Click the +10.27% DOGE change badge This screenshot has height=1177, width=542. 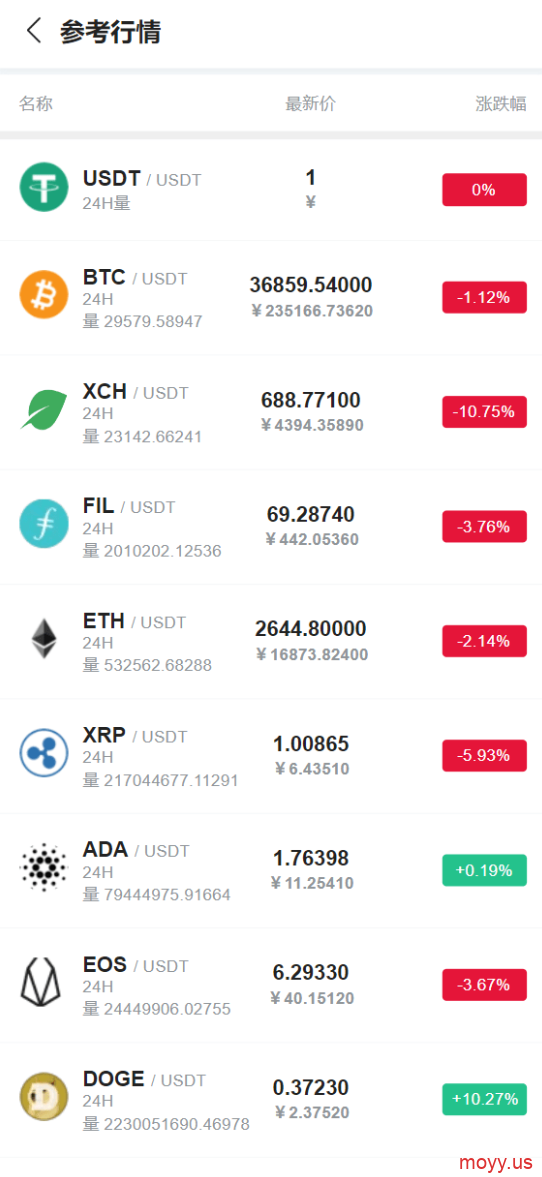click(484, 1099)
